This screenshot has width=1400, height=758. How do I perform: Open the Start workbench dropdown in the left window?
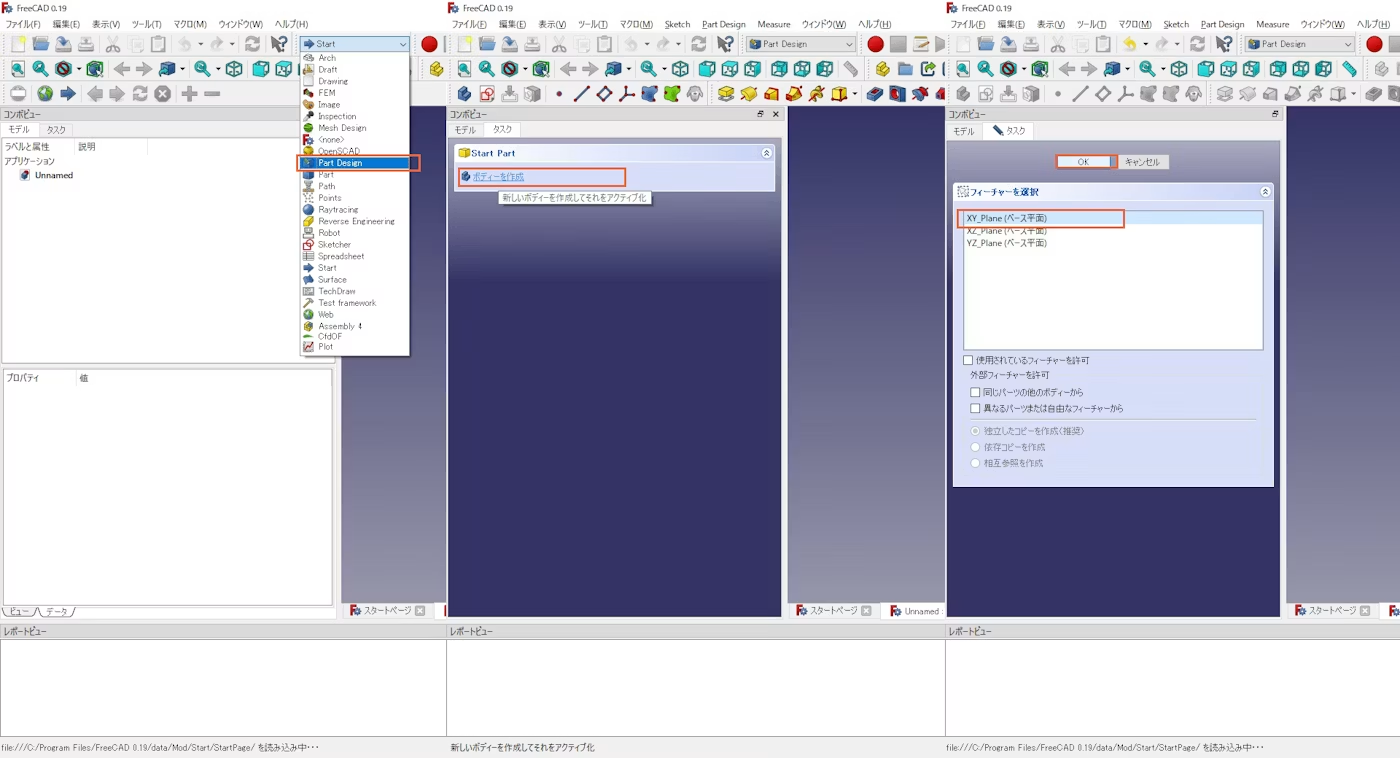coord(355,44)
